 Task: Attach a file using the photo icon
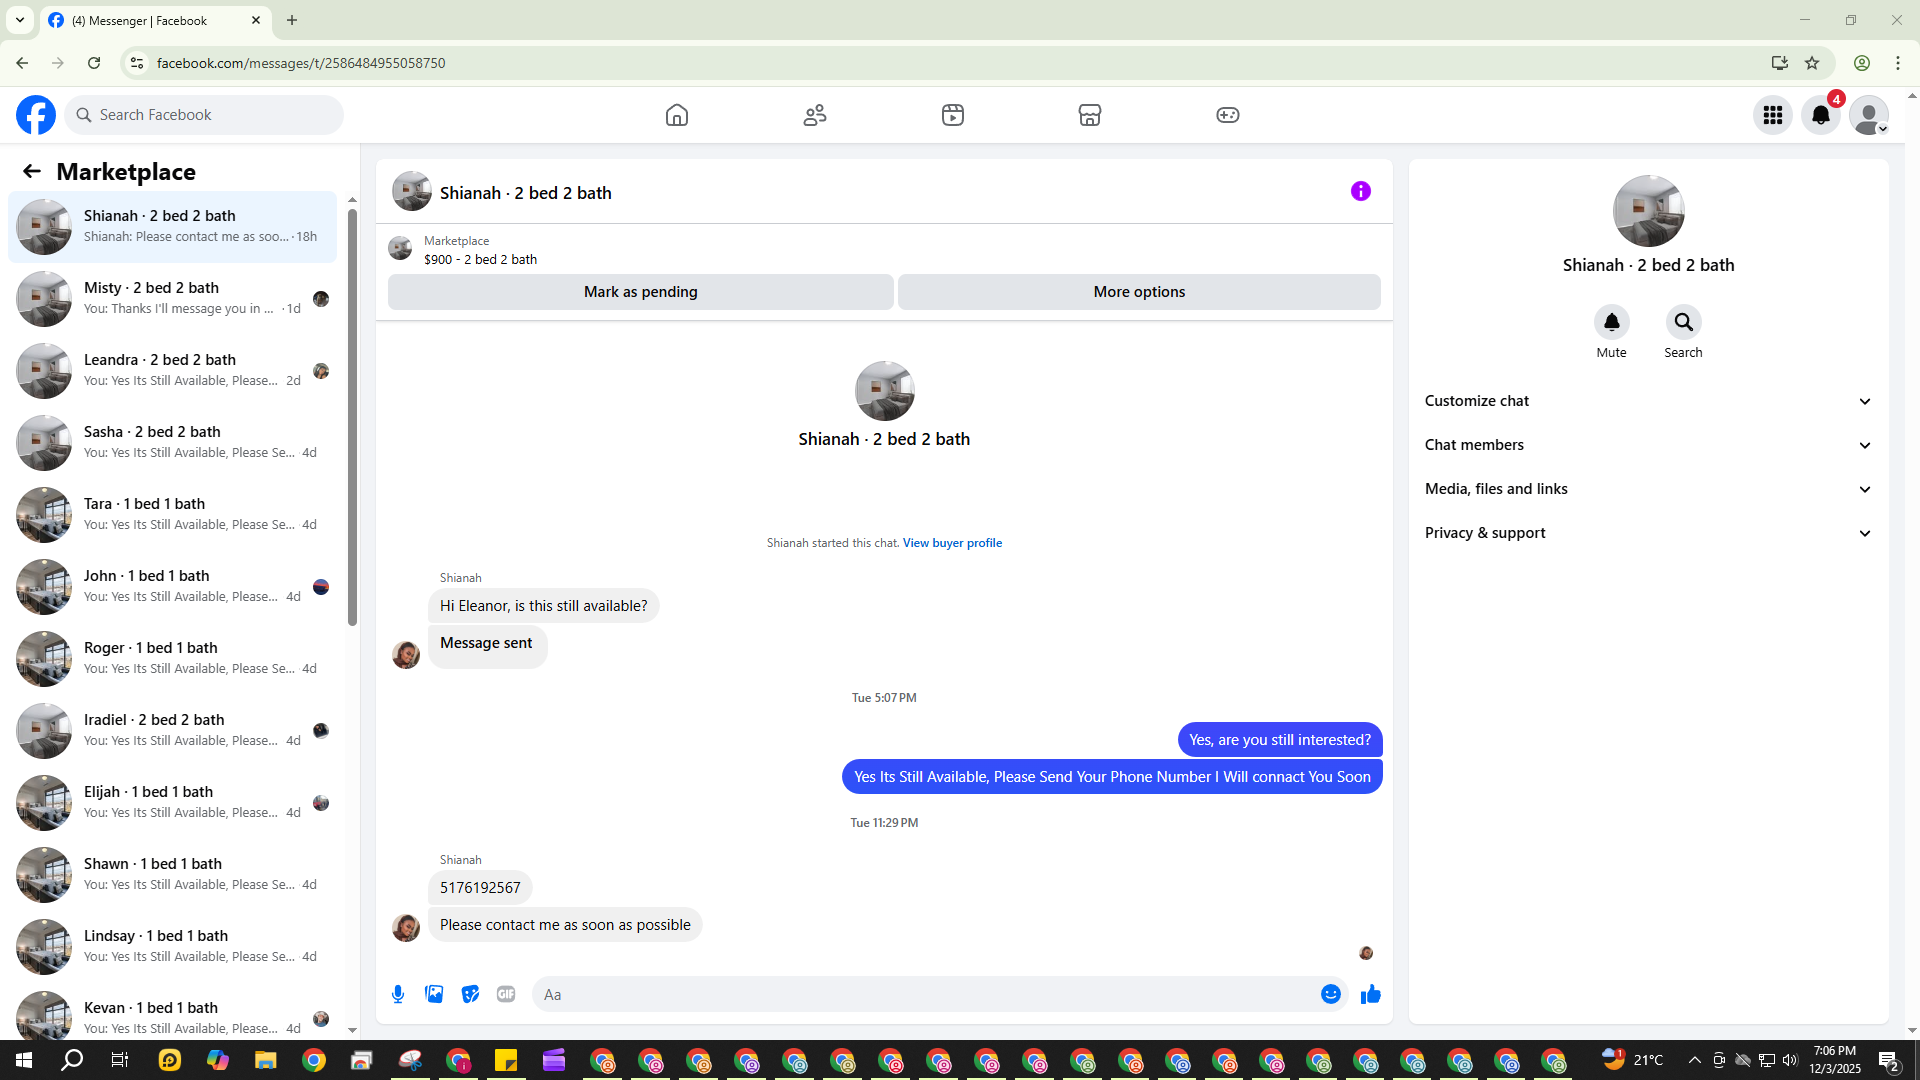pos(434,994)
